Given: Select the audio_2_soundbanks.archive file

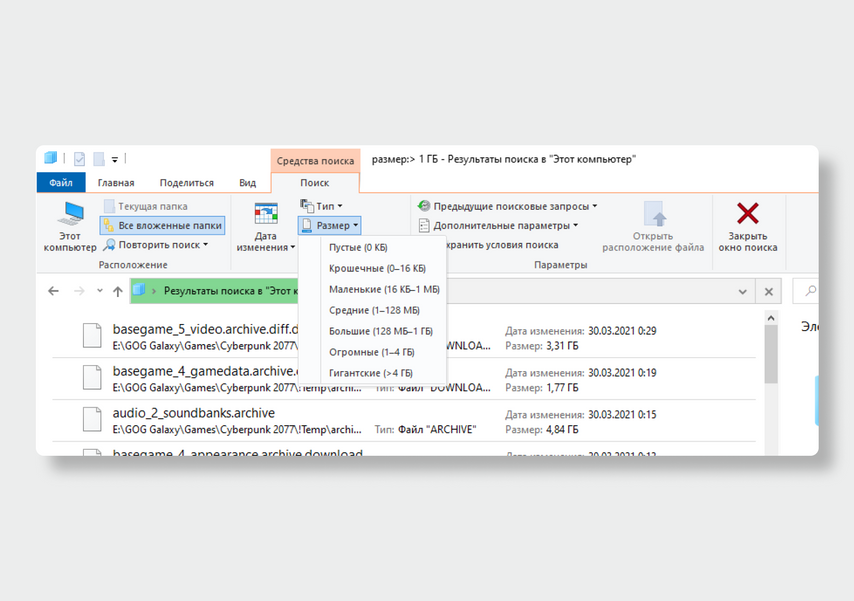Looking at the screenshot, I should (404, 421).
